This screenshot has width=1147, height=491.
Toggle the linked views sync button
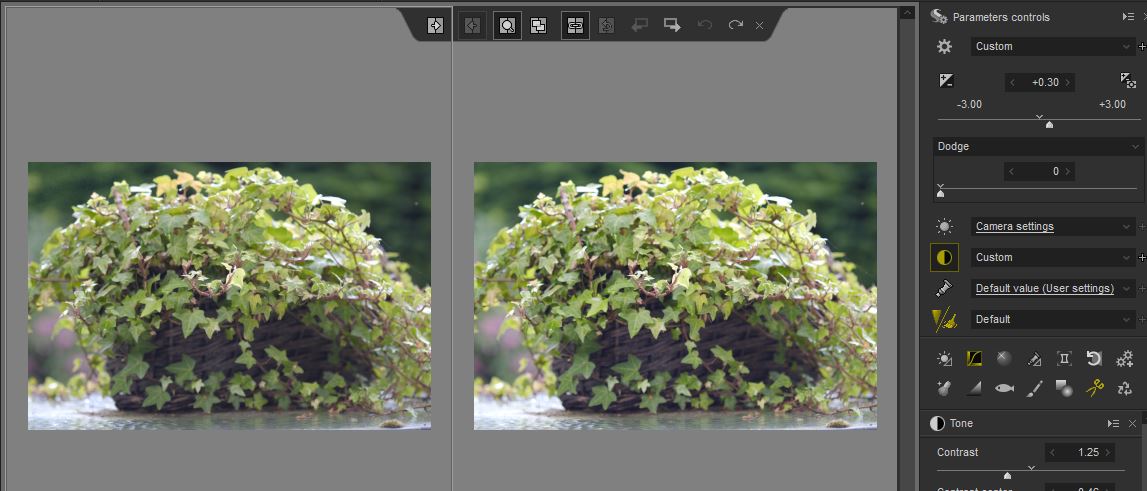pyautogui.click(x=575, y=26)
